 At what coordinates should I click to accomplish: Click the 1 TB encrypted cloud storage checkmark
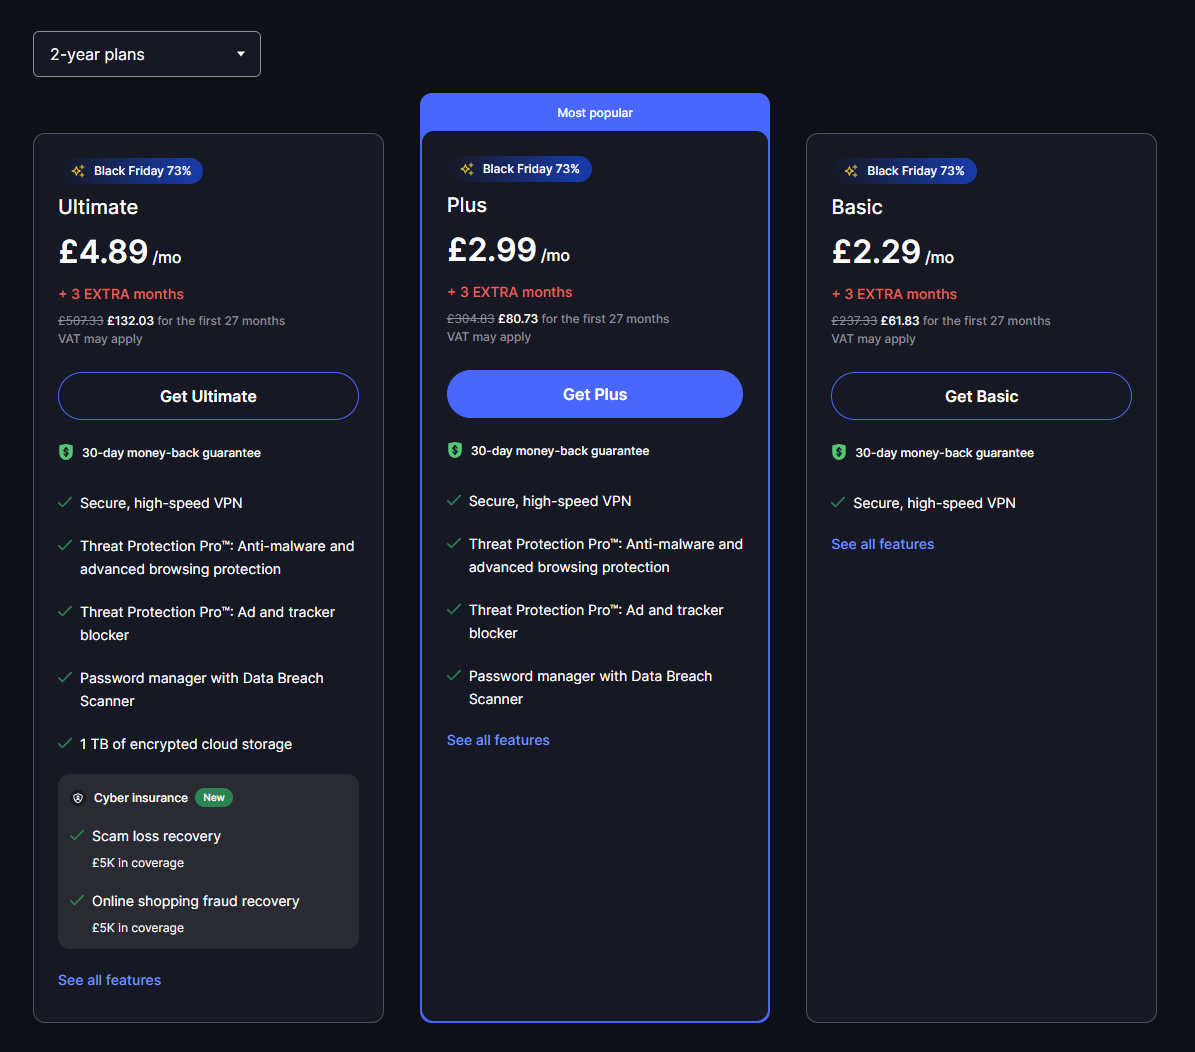pos(65,743)
